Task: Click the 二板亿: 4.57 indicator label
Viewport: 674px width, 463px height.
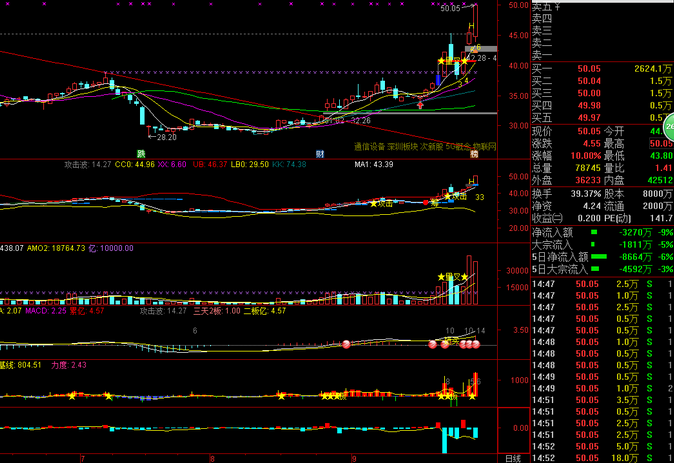Action: [265, 311]
